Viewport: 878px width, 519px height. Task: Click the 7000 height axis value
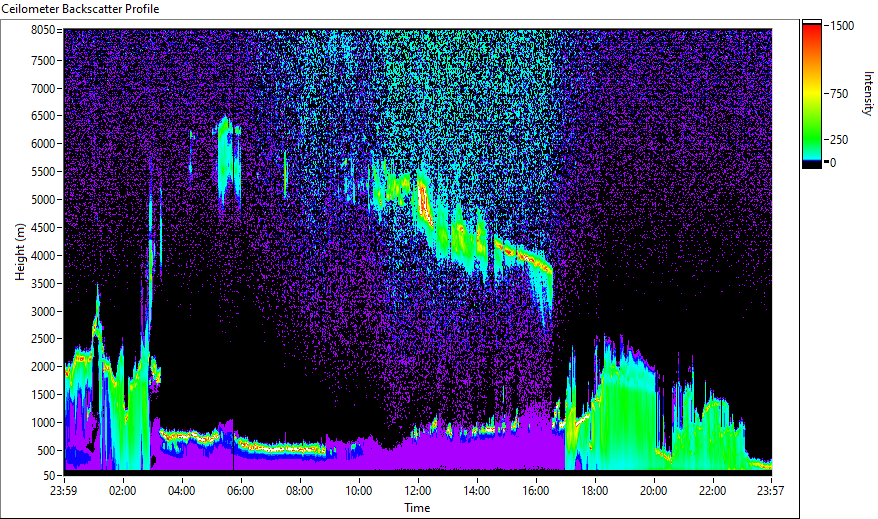[43, 88]
